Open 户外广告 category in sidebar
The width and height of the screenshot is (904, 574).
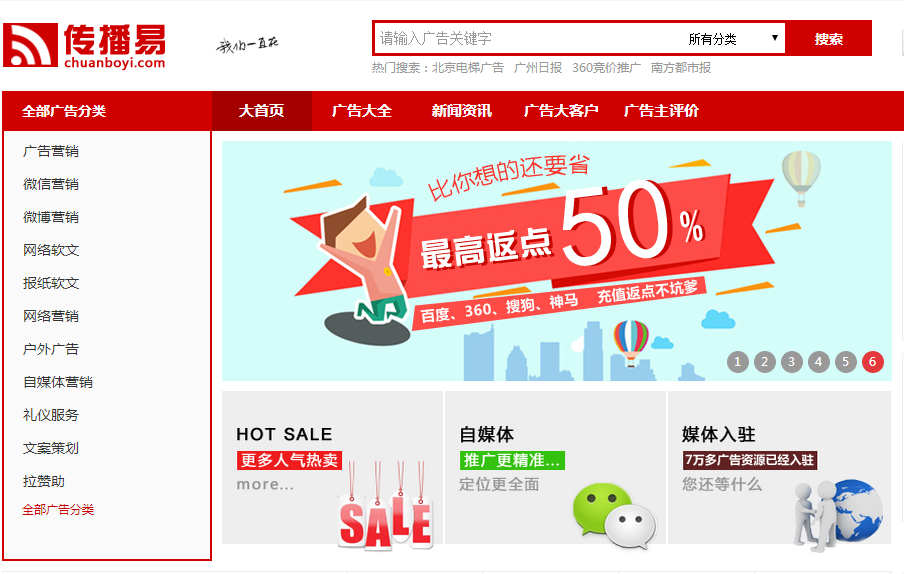51,349
